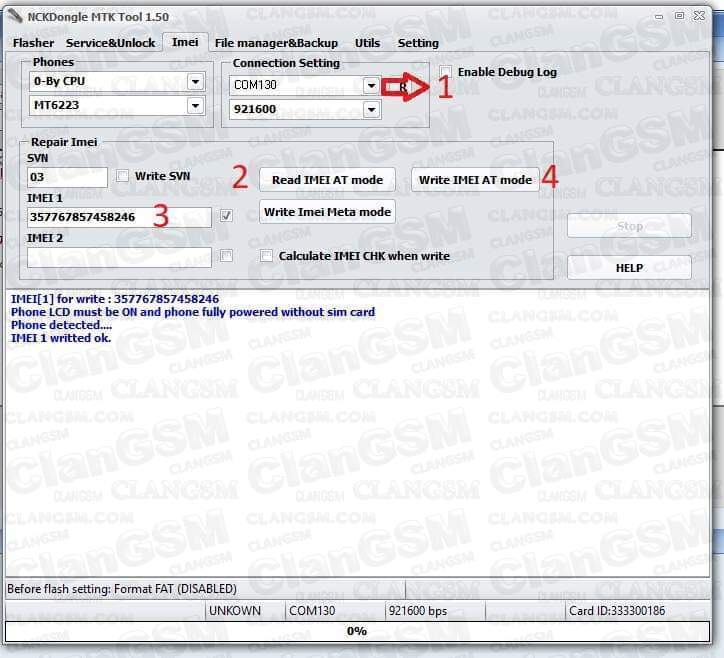The height and width of the screenshot is (658, 724).
Task: Go to the Utils tab
Action: coord(367,43)
